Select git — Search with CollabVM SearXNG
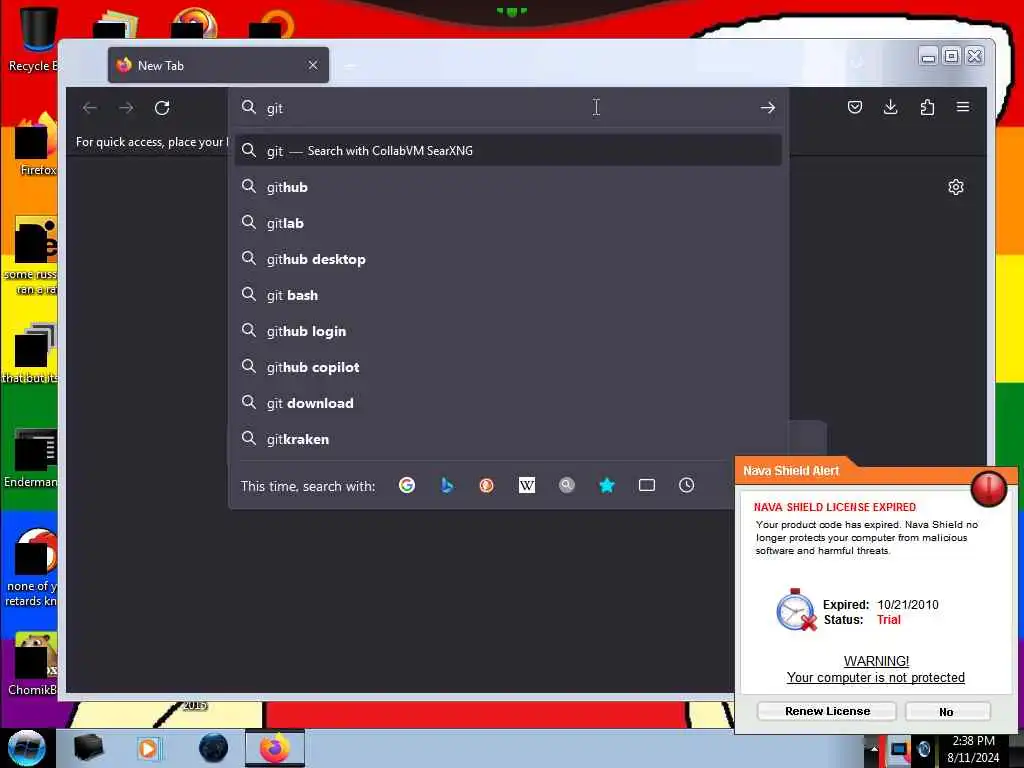Viewport: 1024px width, 768px height. tap(508, 151)
